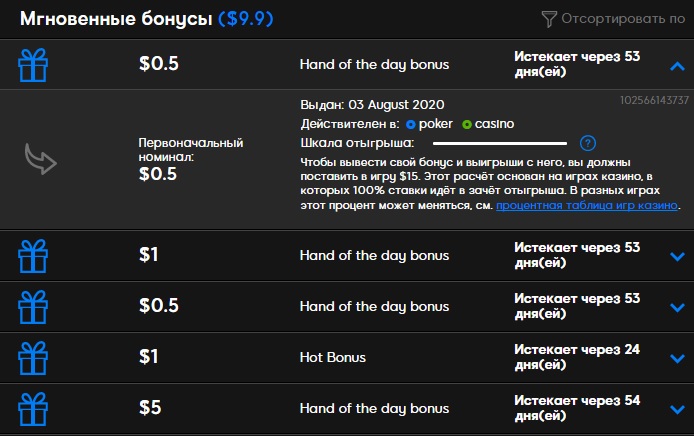694x436 pixels.
Task: Select the casino radio option
Action: 467,124
